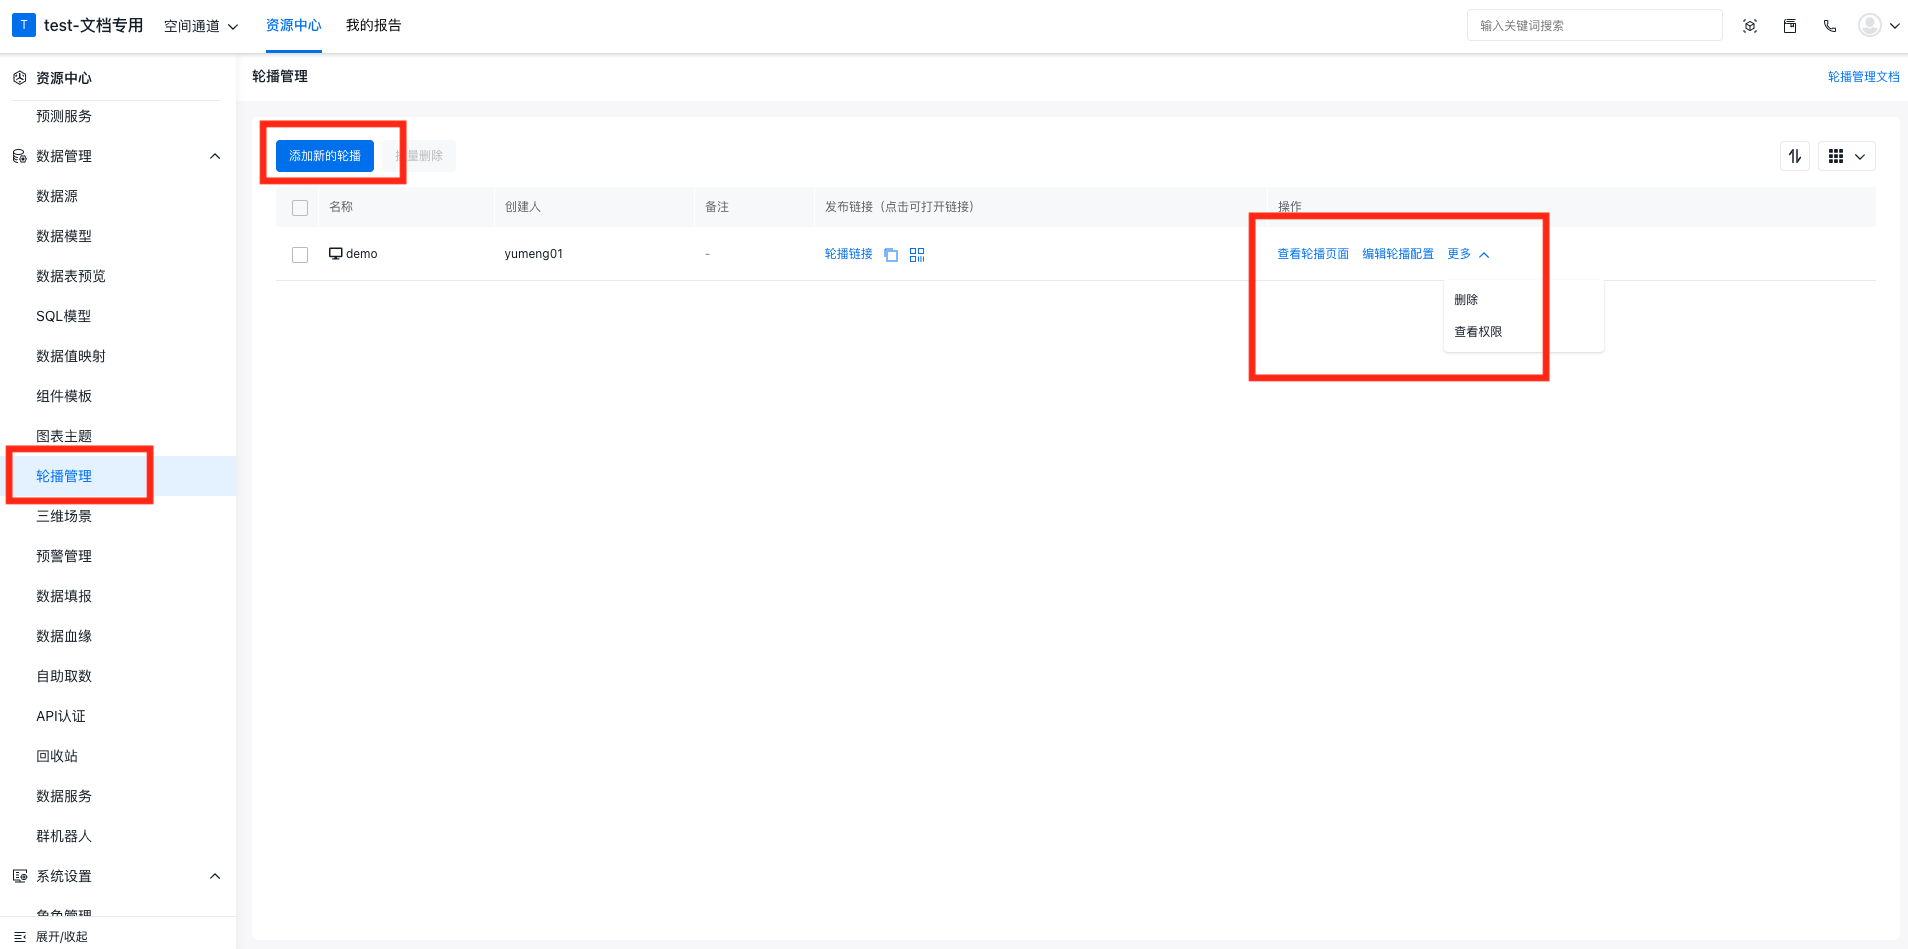Click the monitor icon beside demo

coord(336,254)
